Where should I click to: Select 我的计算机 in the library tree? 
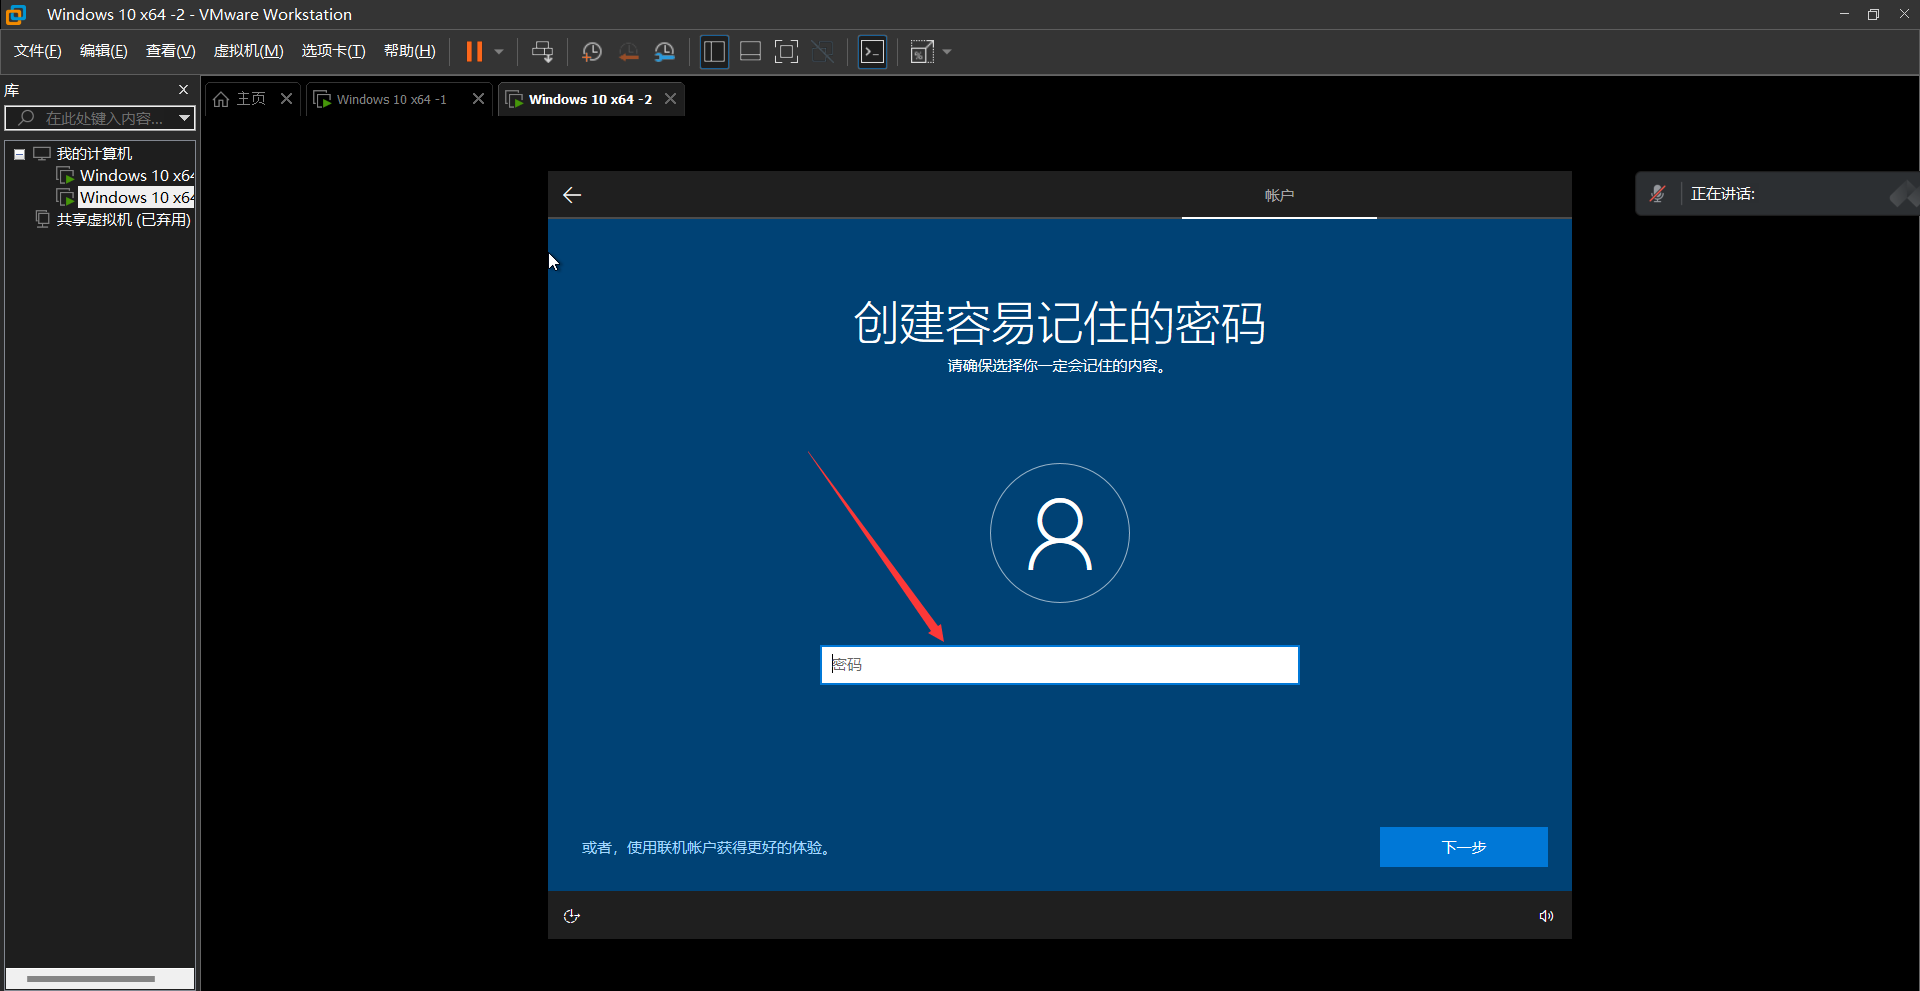tap(94, 154)
